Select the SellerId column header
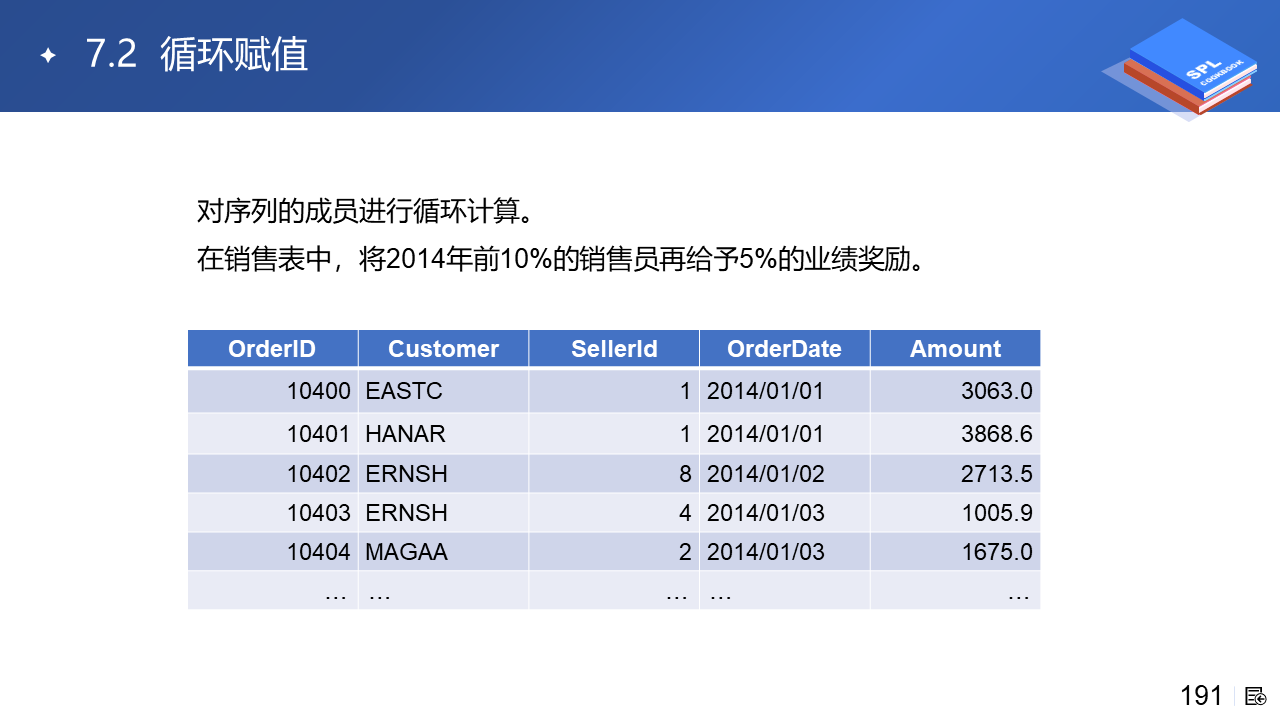The image size is (1280, 720). 614,349
